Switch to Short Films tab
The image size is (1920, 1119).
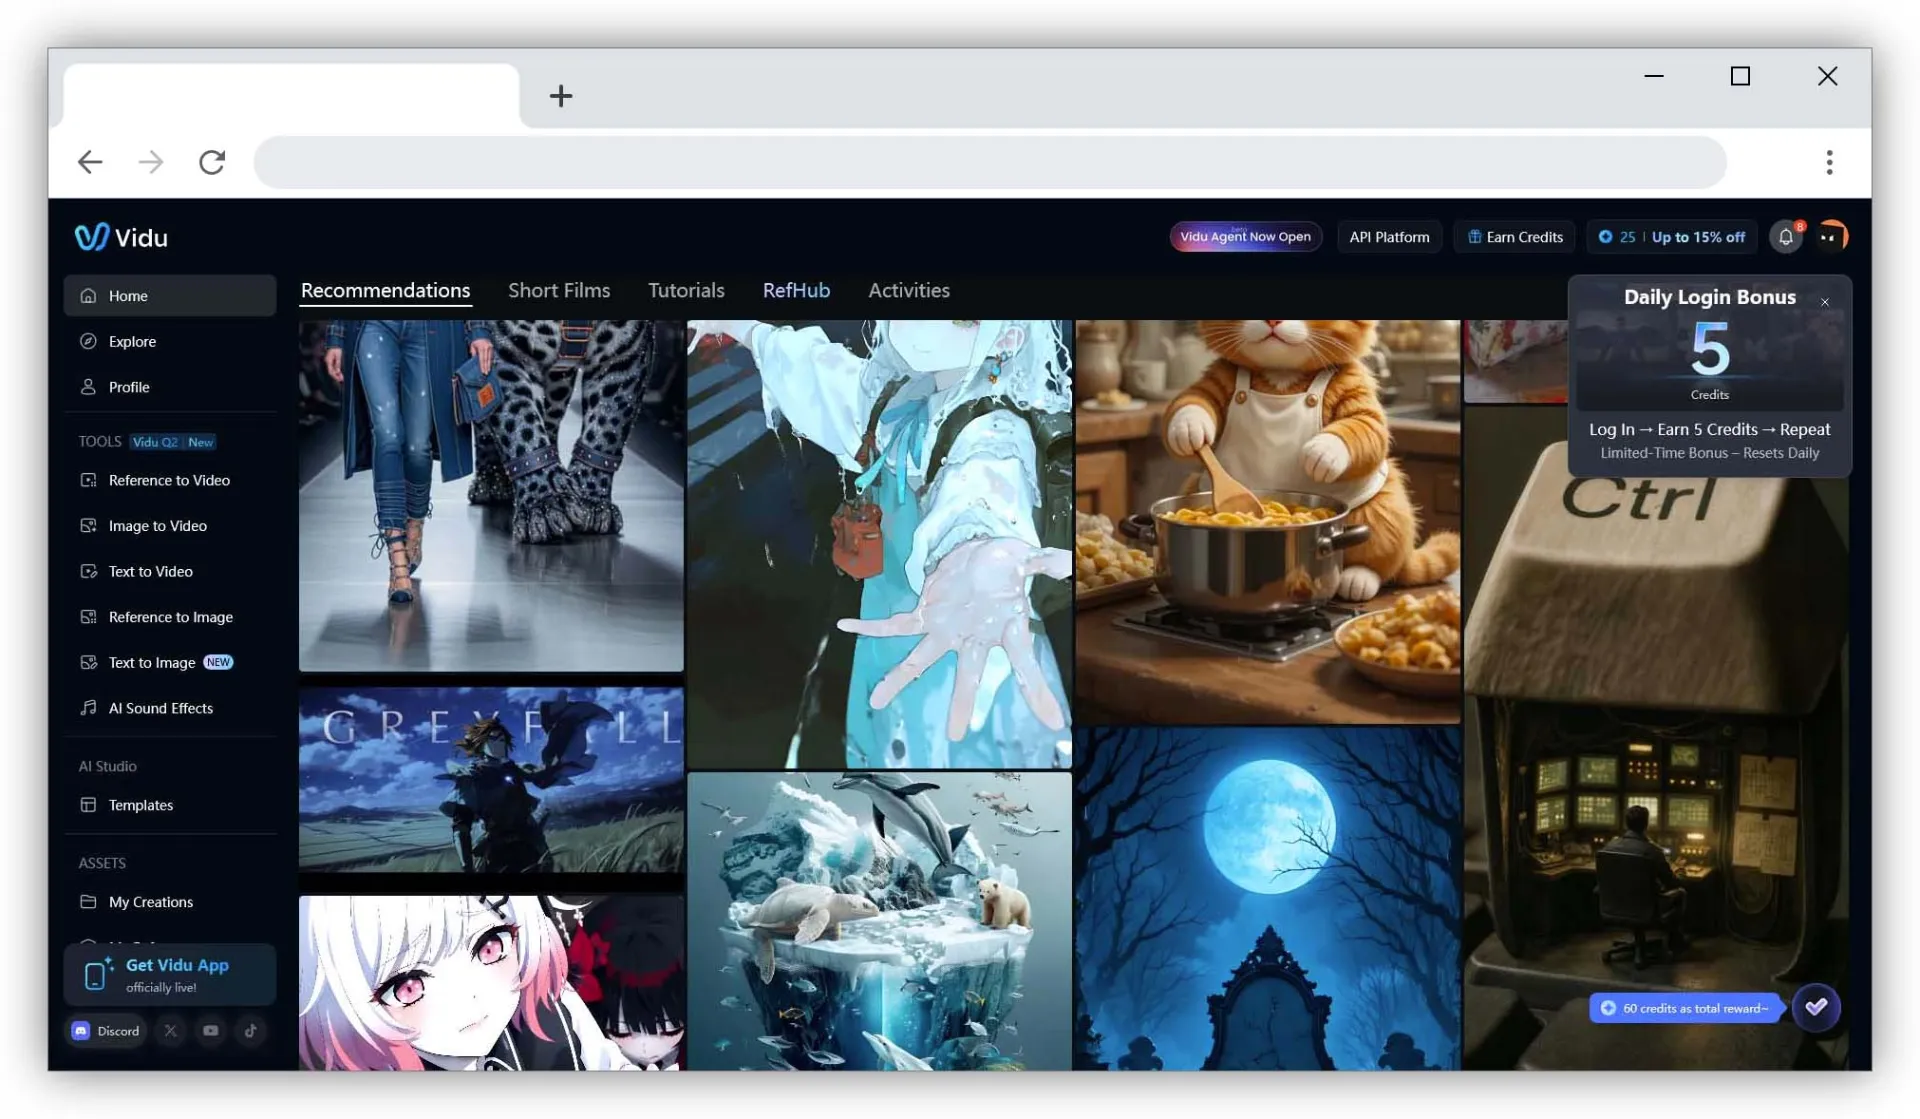559,290
